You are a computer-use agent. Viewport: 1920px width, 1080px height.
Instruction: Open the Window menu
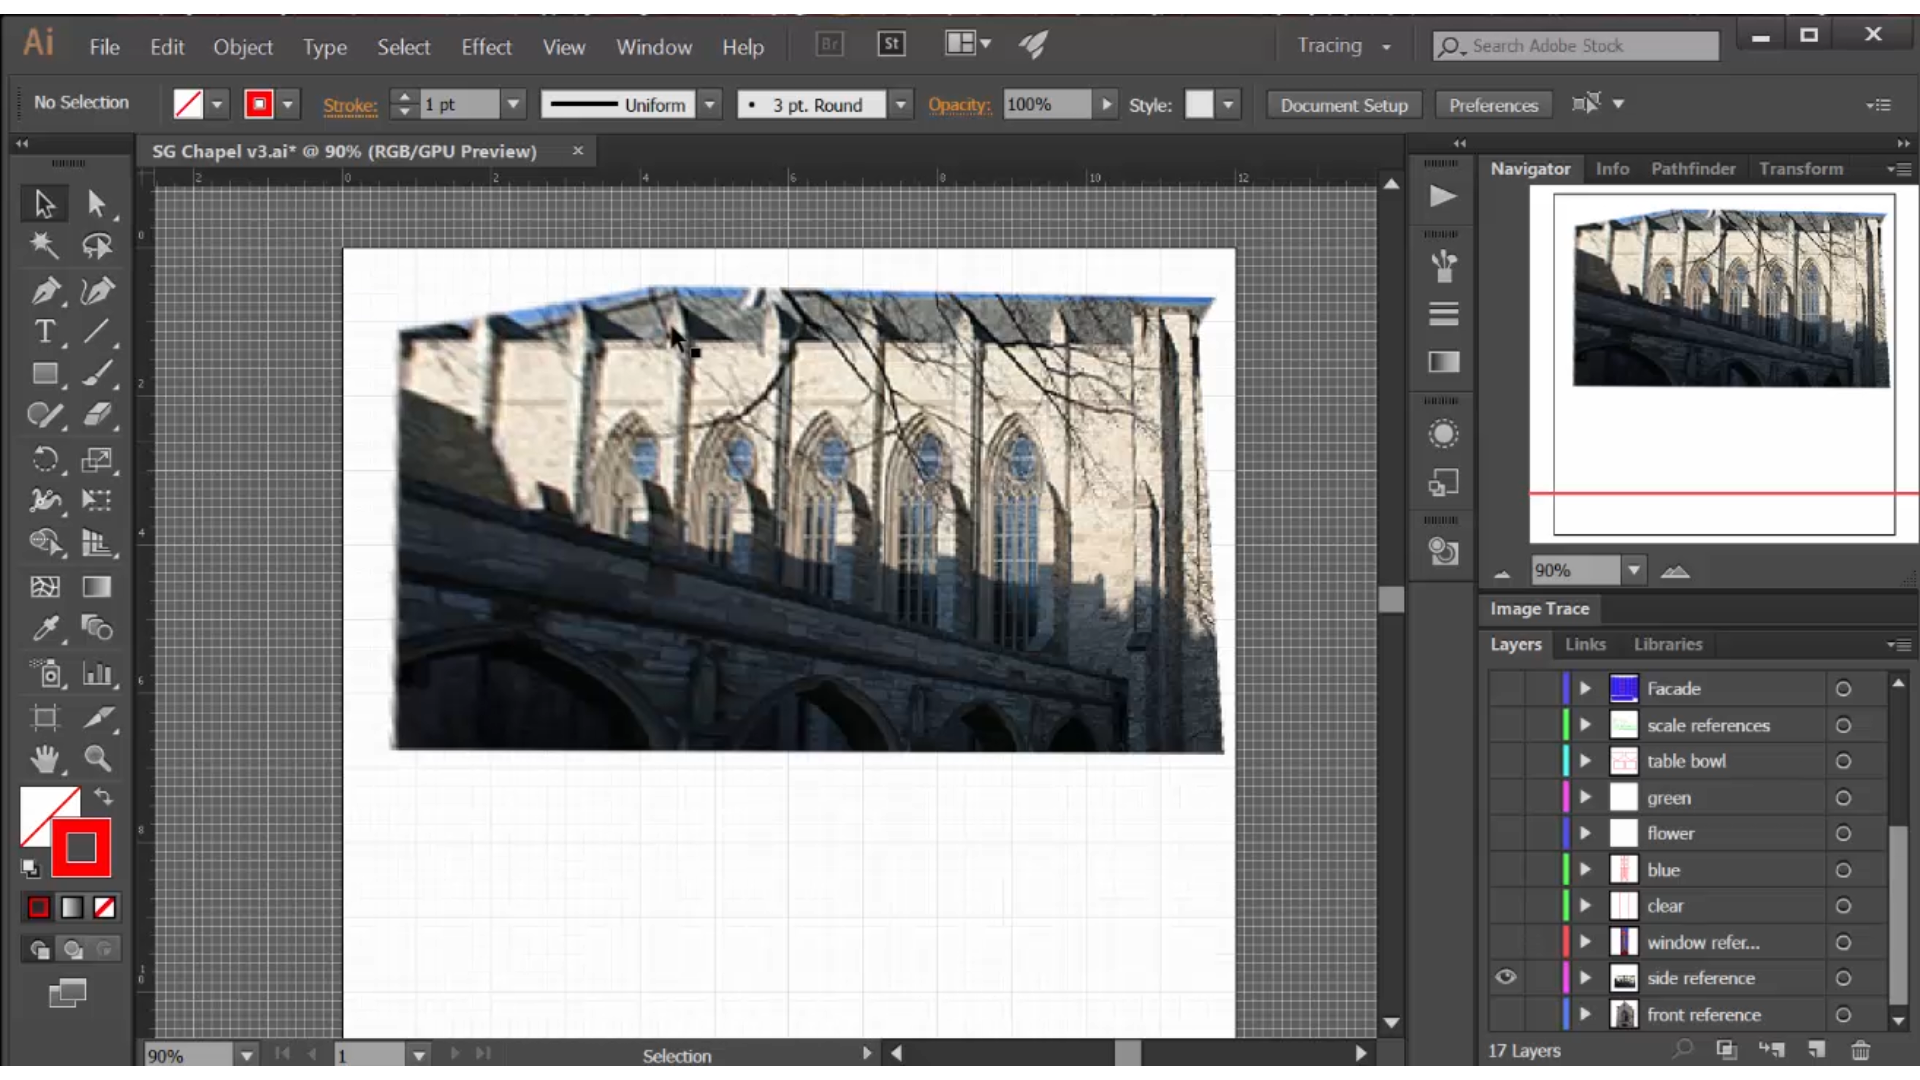click(x=655, y=46)
